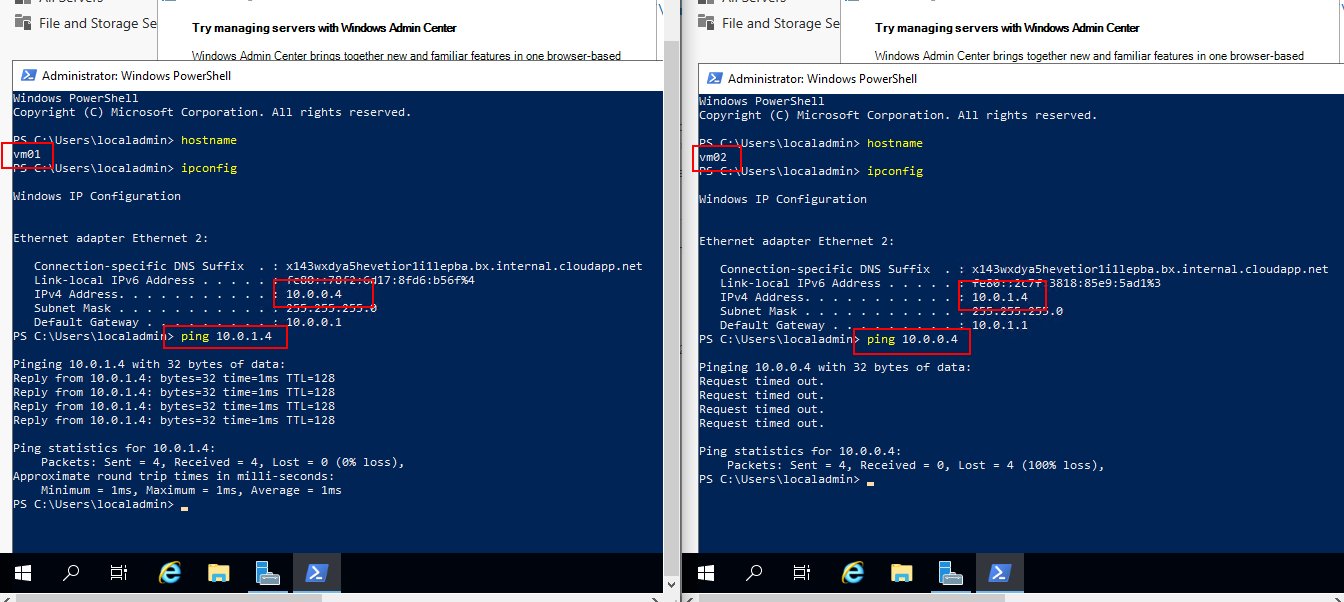Click the active PowerShell taskbar button on vm01

(316, 573)
